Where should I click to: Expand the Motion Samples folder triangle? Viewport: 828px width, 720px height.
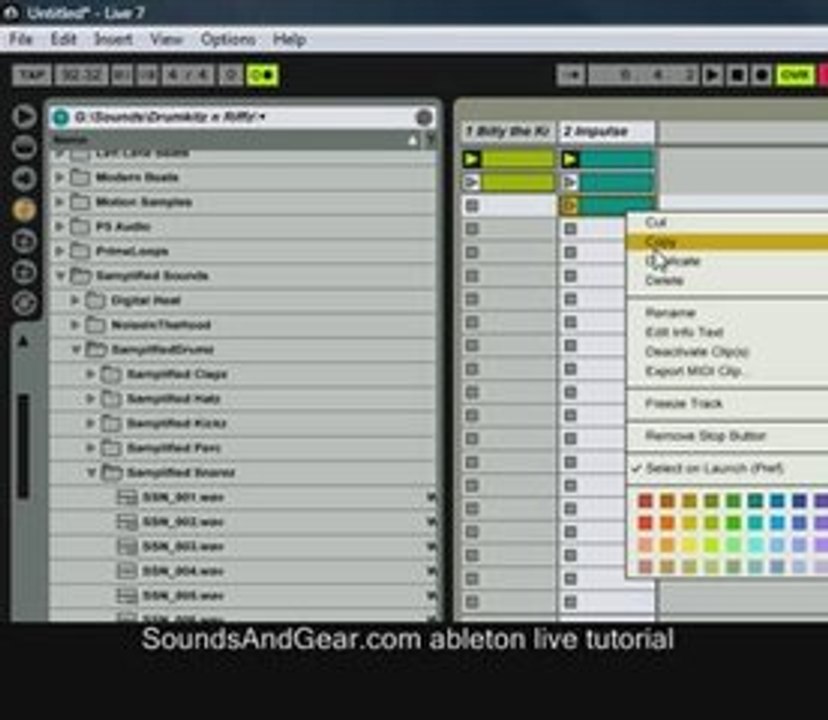click(59, 202)
